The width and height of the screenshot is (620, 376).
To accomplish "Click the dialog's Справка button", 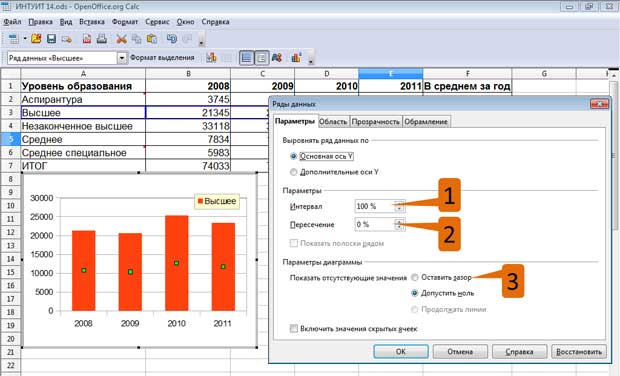I will click(520, 351).
